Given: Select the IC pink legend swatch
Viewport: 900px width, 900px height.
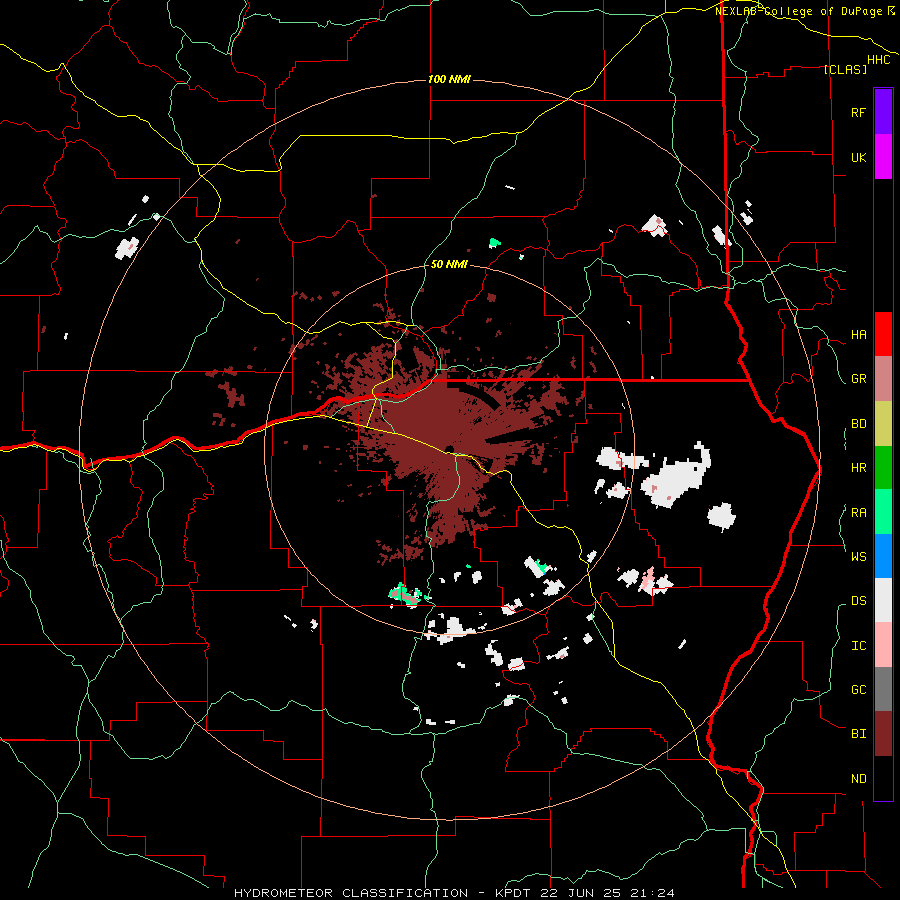Looking at the screenshot, I should pyautogui.click(x=883, y=645).
